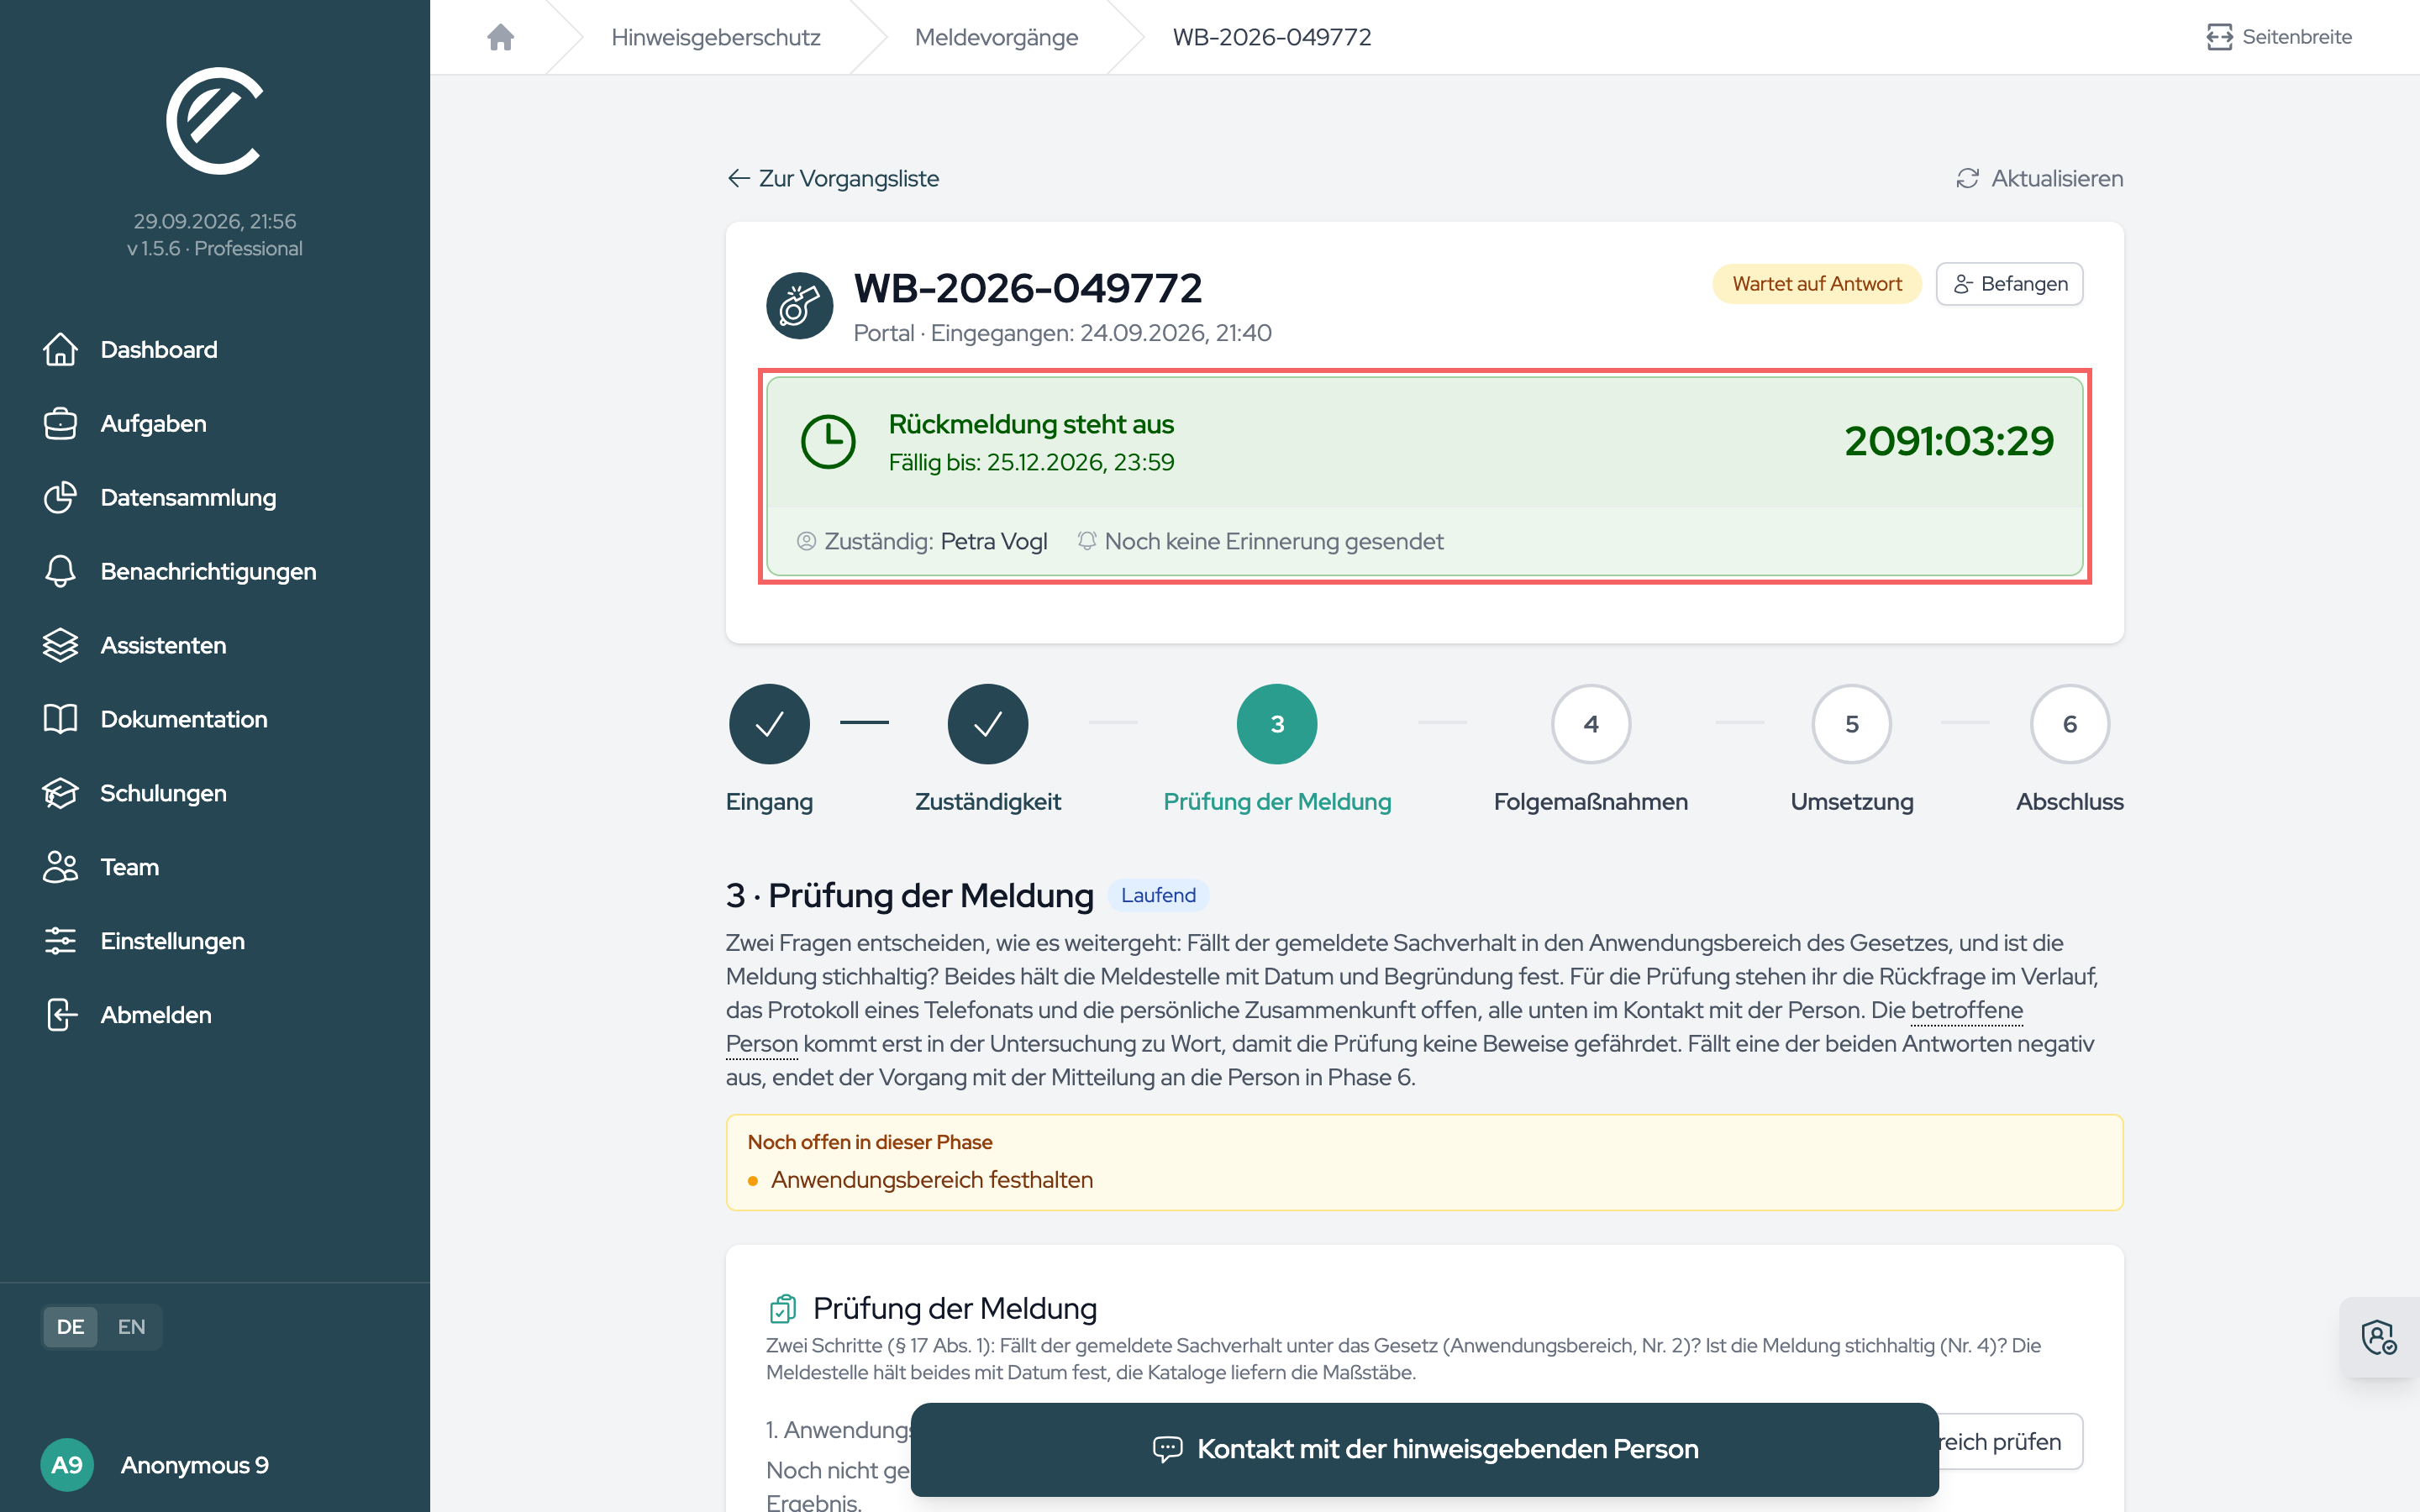Open Kontakt mit der hinweisgebenden Person
Screen dimensions: 2420x1512
tap(1424, 1449)
